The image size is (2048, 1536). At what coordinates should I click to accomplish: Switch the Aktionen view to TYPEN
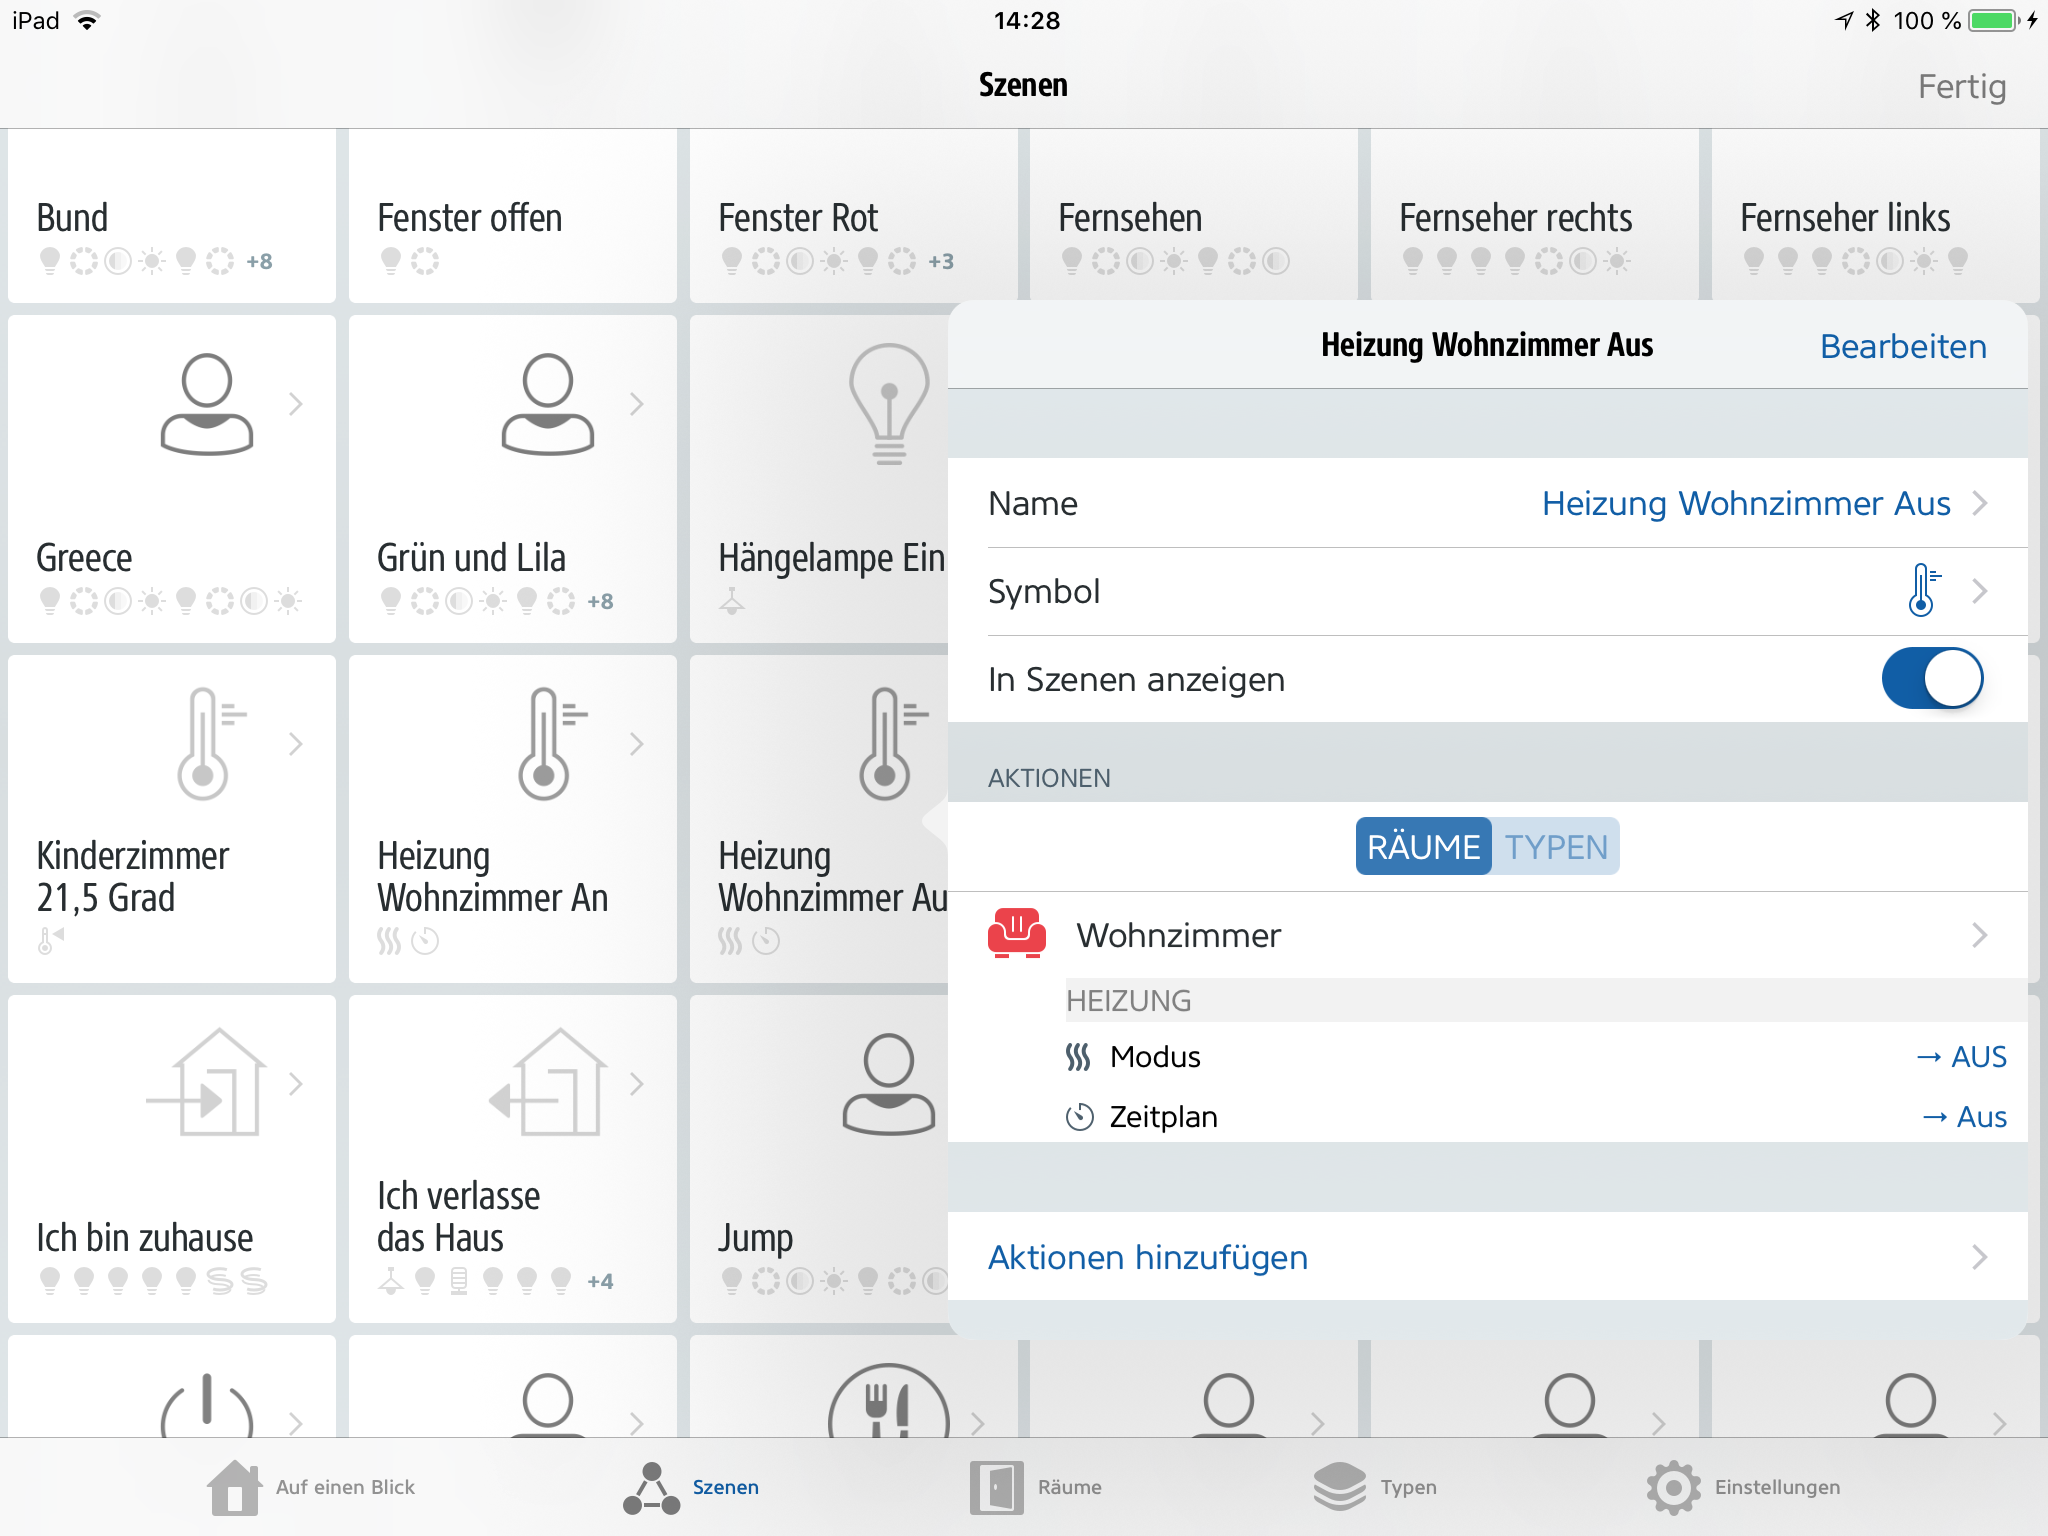pyautogui.click(x=1555, y=847)
